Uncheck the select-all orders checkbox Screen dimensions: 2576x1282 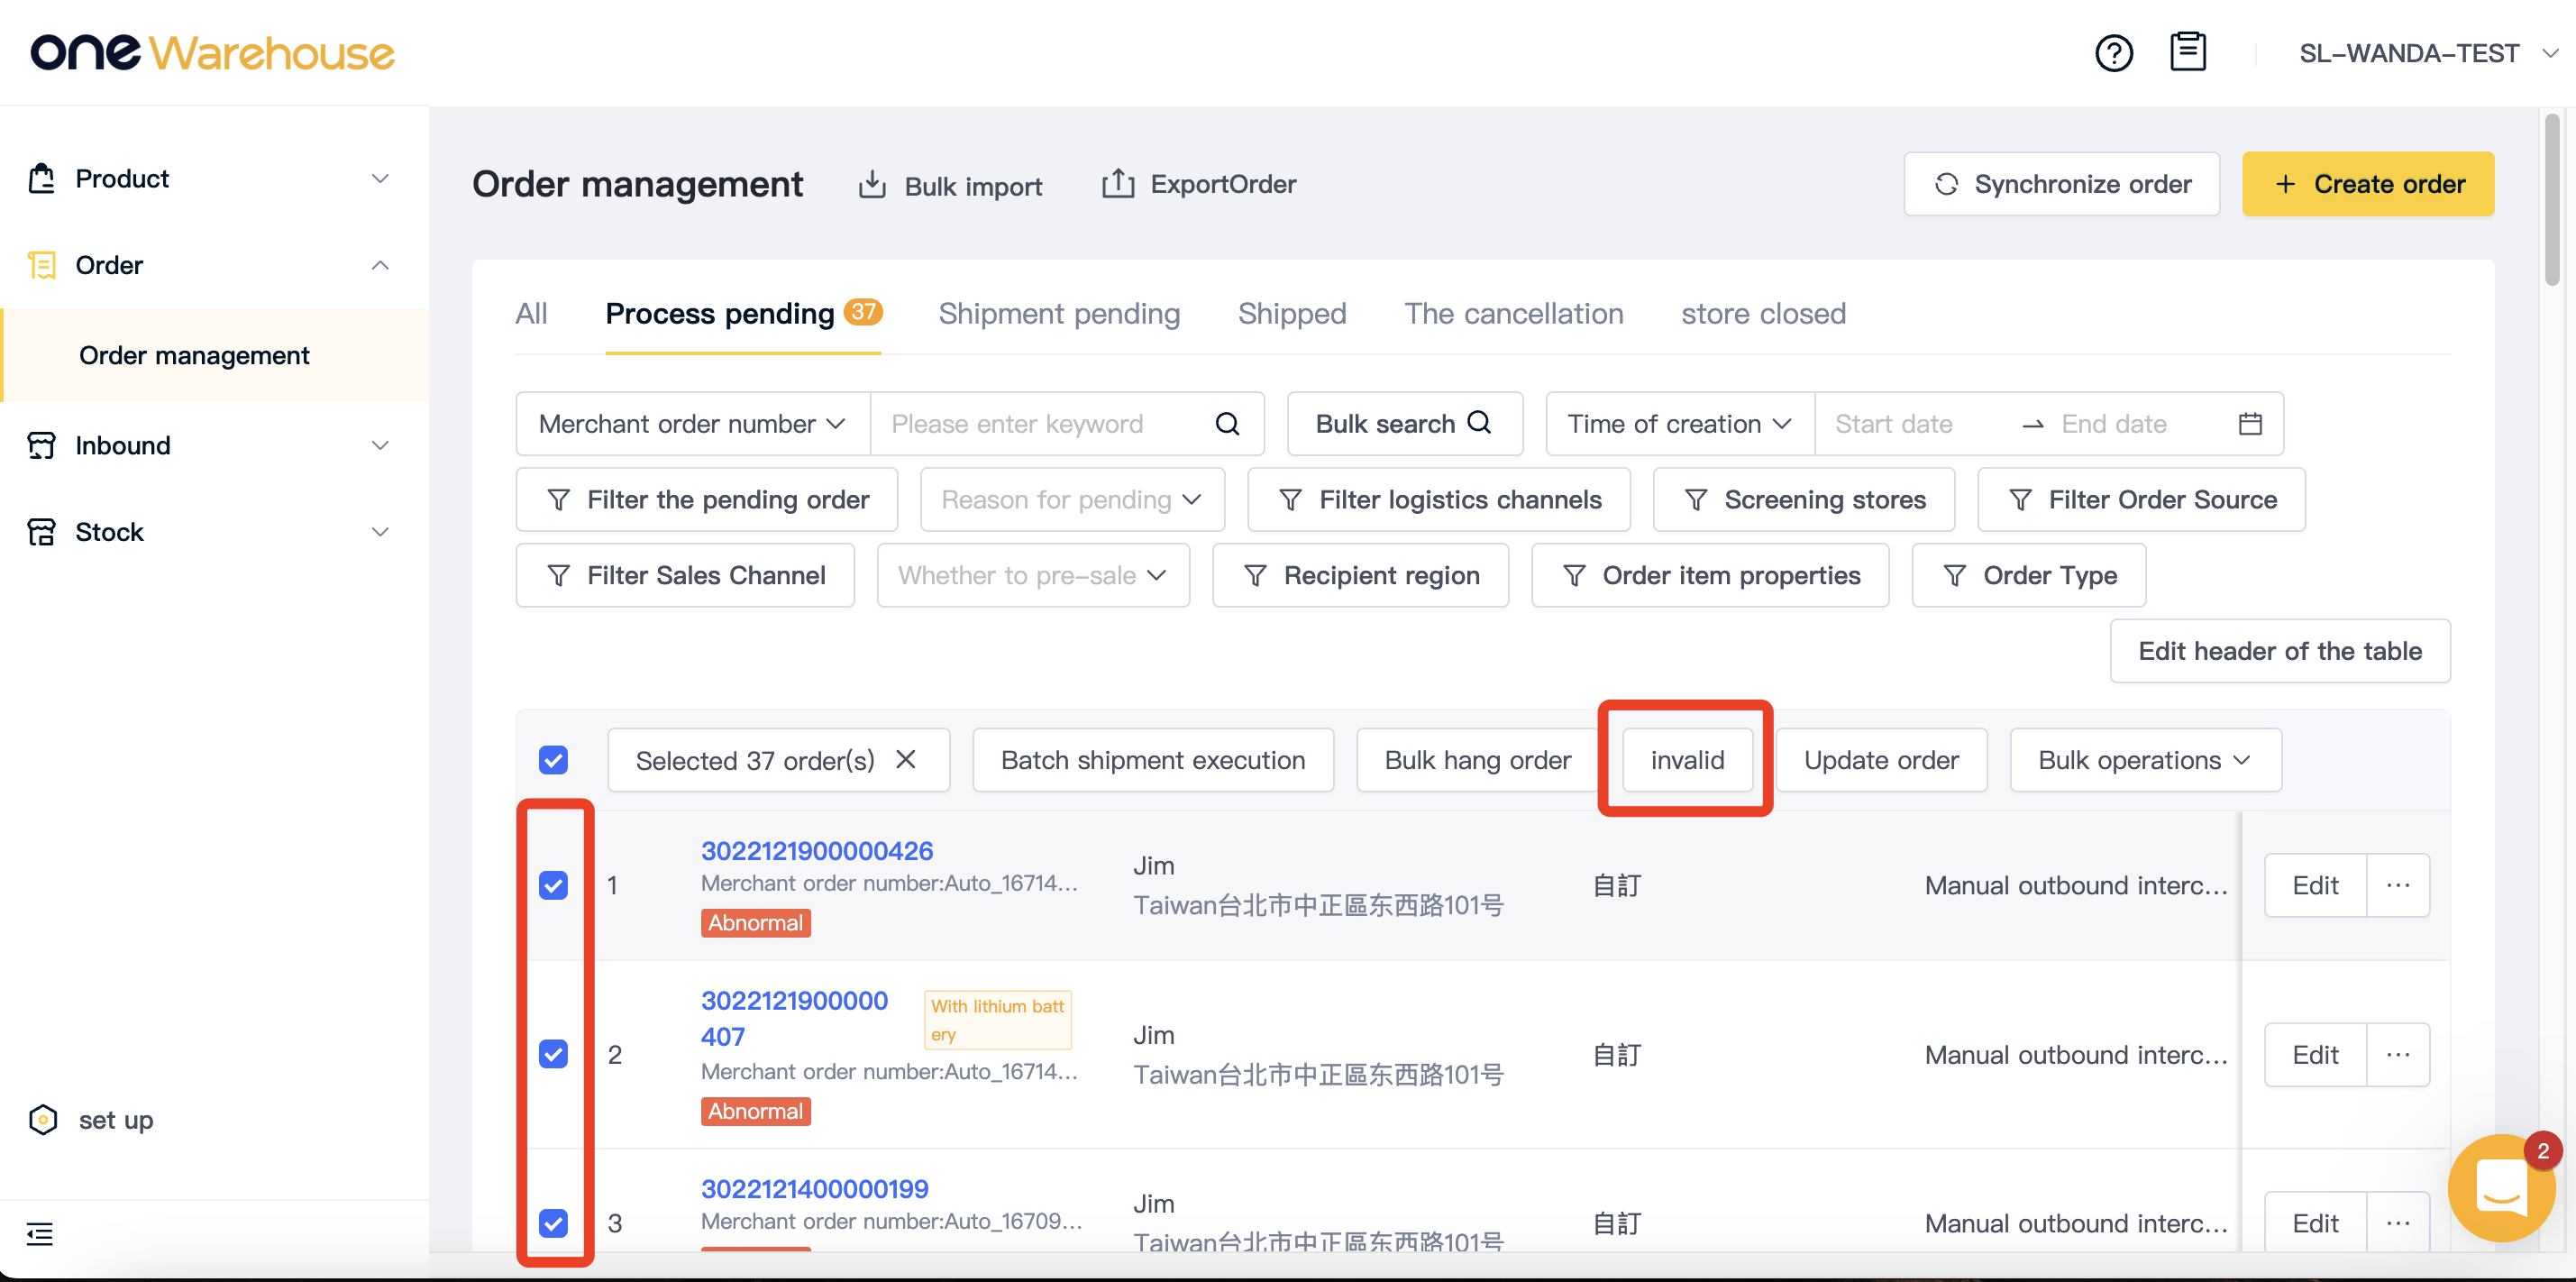(x=553, y=760)
